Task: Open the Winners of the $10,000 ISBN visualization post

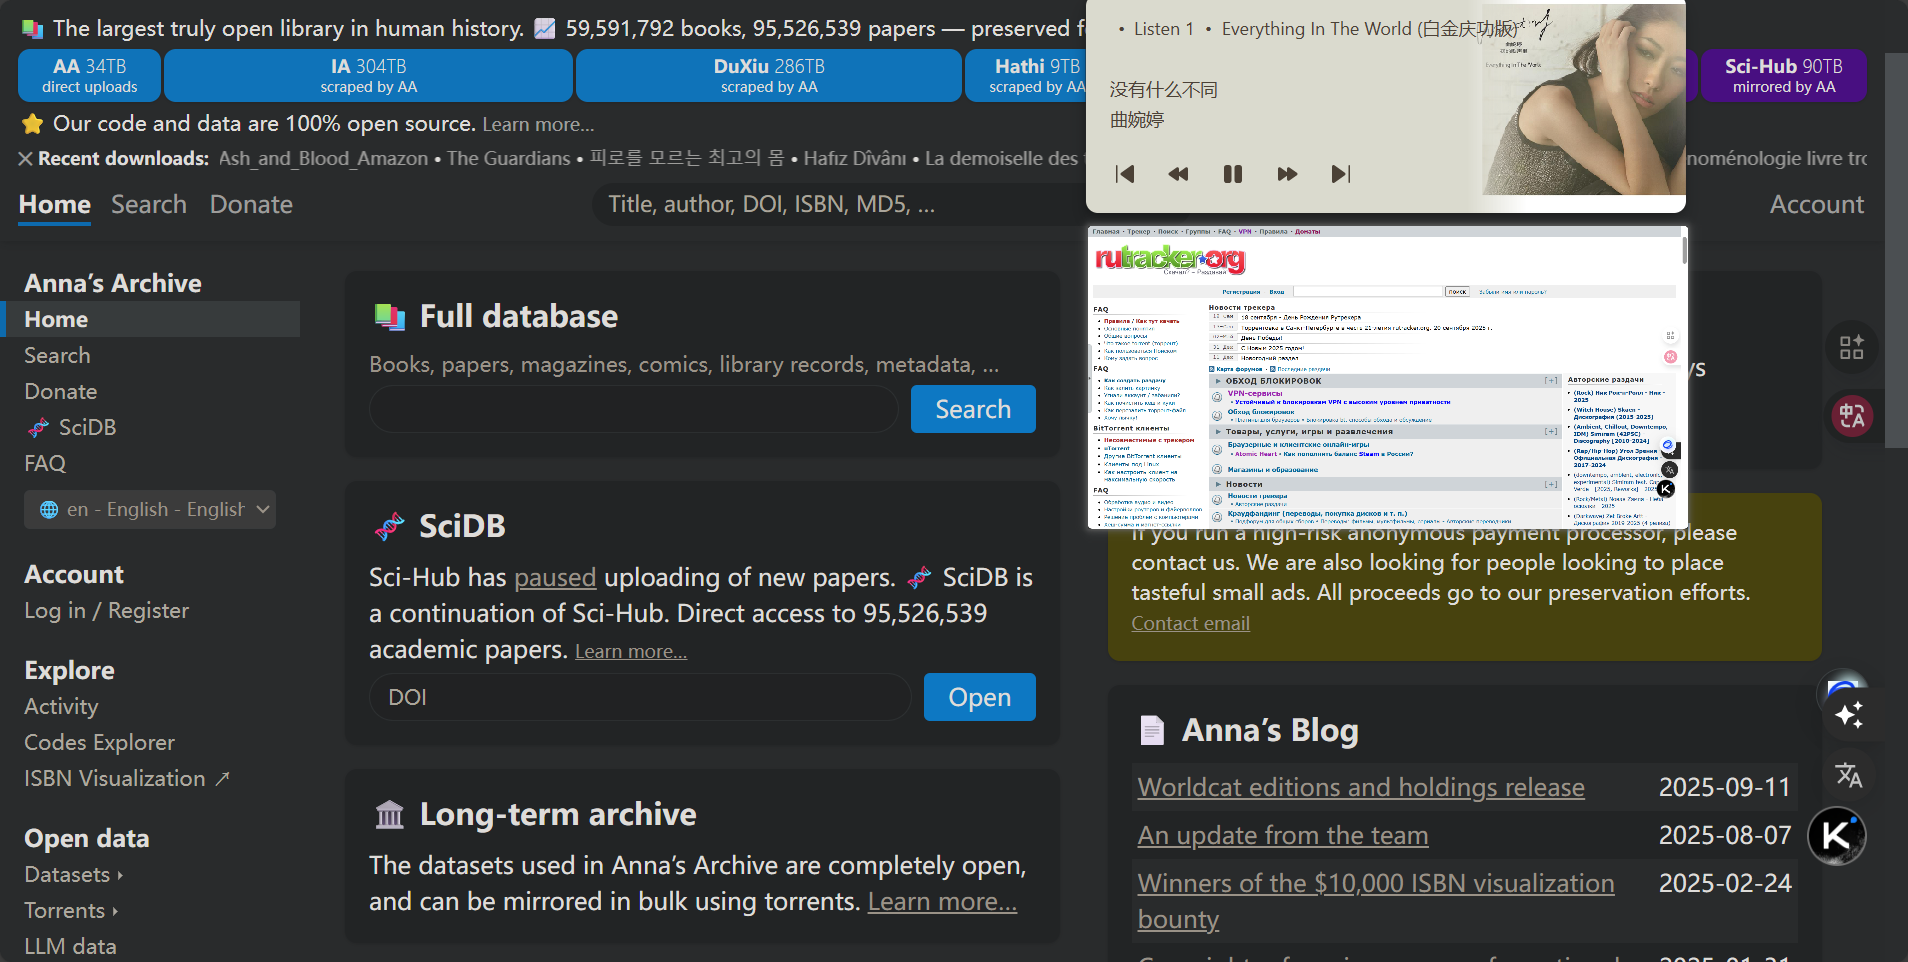Action: tap(1376, 901)
